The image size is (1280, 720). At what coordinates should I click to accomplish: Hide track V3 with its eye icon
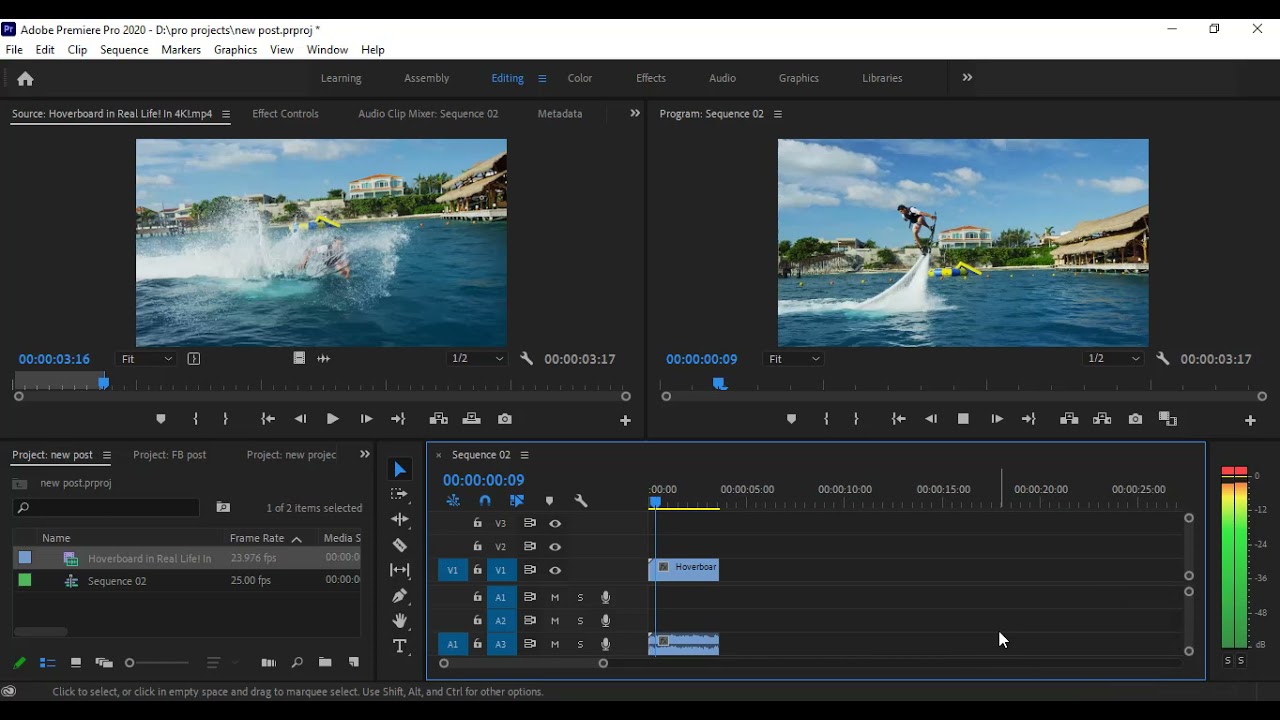555,523
